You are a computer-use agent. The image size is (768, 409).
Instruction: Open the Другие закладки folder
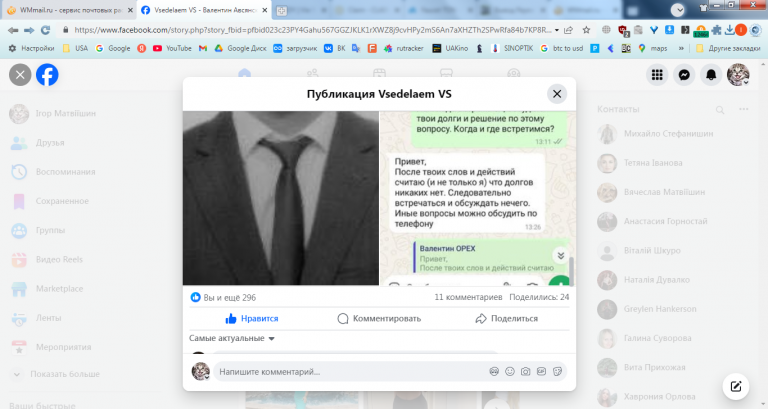[728, 48]
